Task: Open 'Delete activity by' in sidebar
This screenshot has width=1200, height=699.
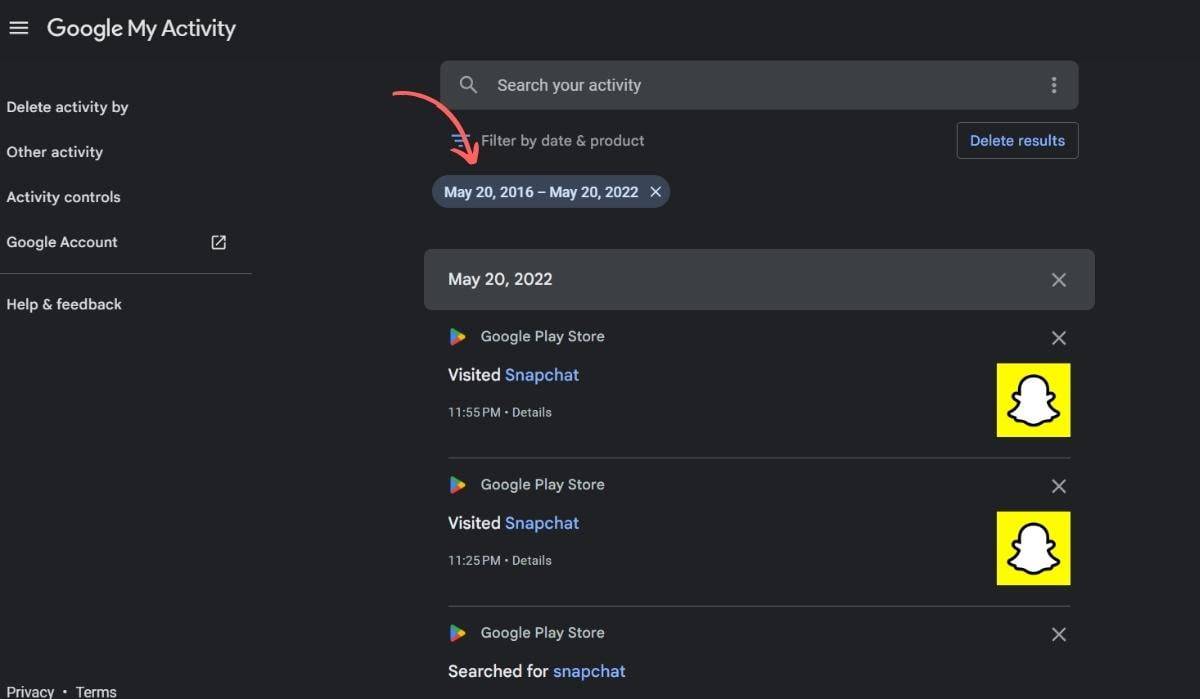Action: coord(67,107)
